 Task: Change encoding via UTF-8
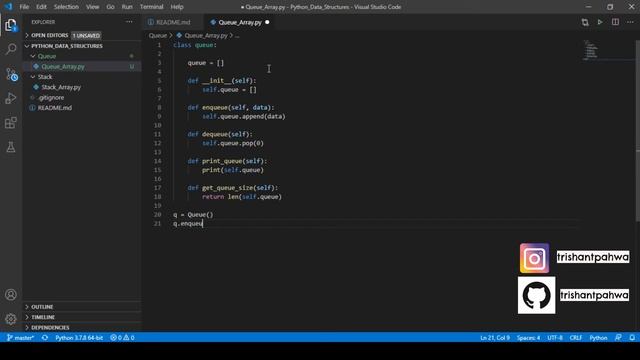[555, 338]
